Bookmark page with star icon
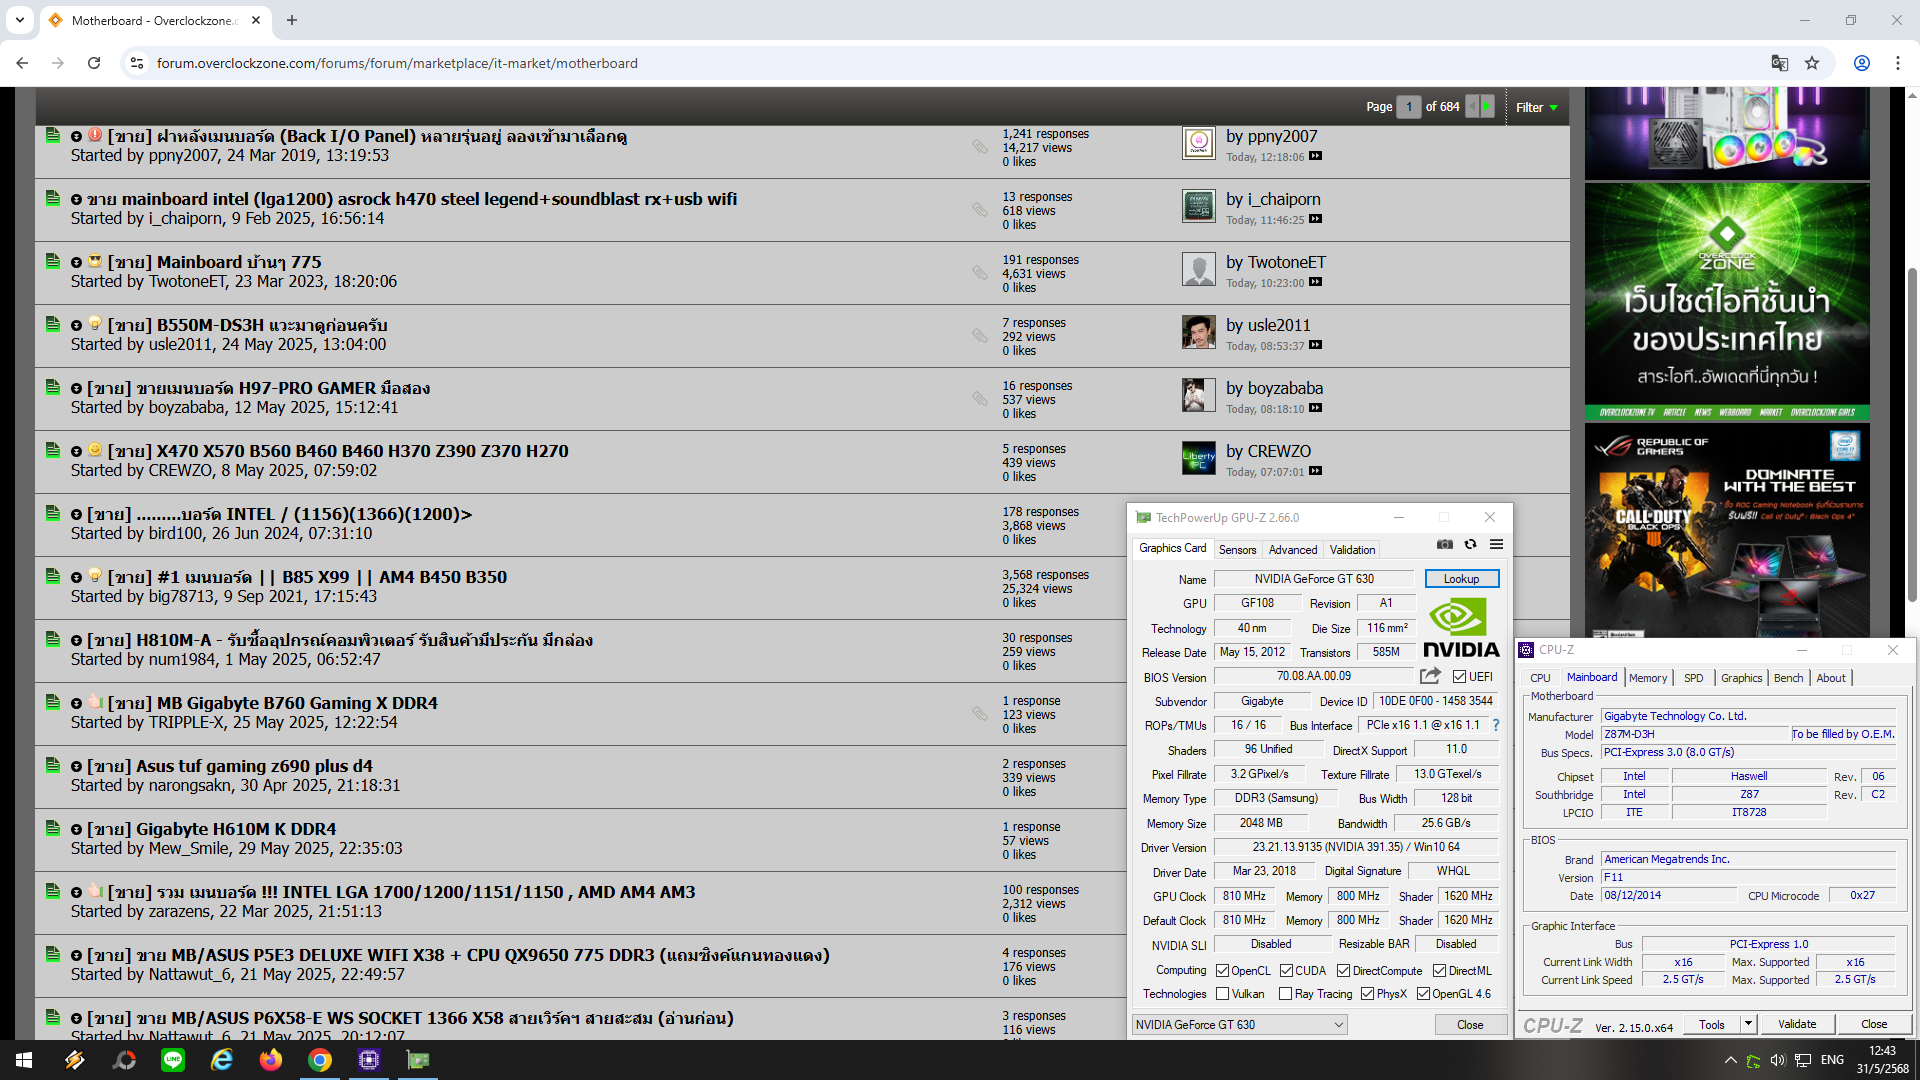Image resolution: width=1920 pixels, height=1080 pixels. coord(1812,63)
